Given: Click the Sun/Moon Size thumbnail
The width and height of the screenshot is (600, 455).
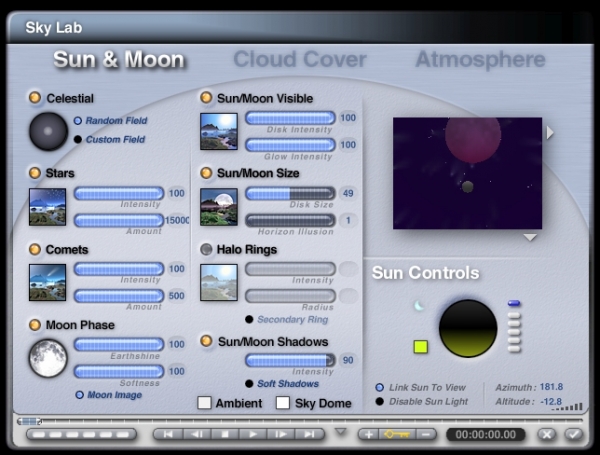Looking at the screenshot, I should pyautogui.click(x=219, y=207).
